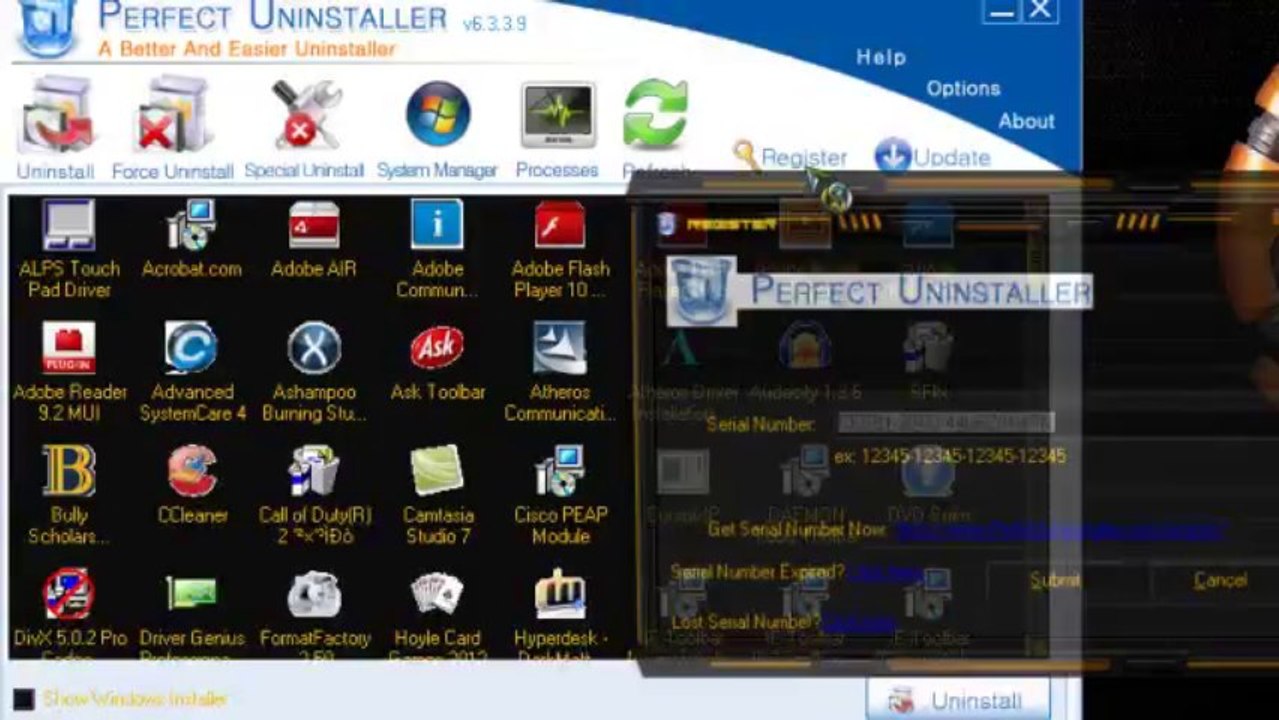Select the FormatFactory program icon

pyautogui.click(x=314, y=612)
